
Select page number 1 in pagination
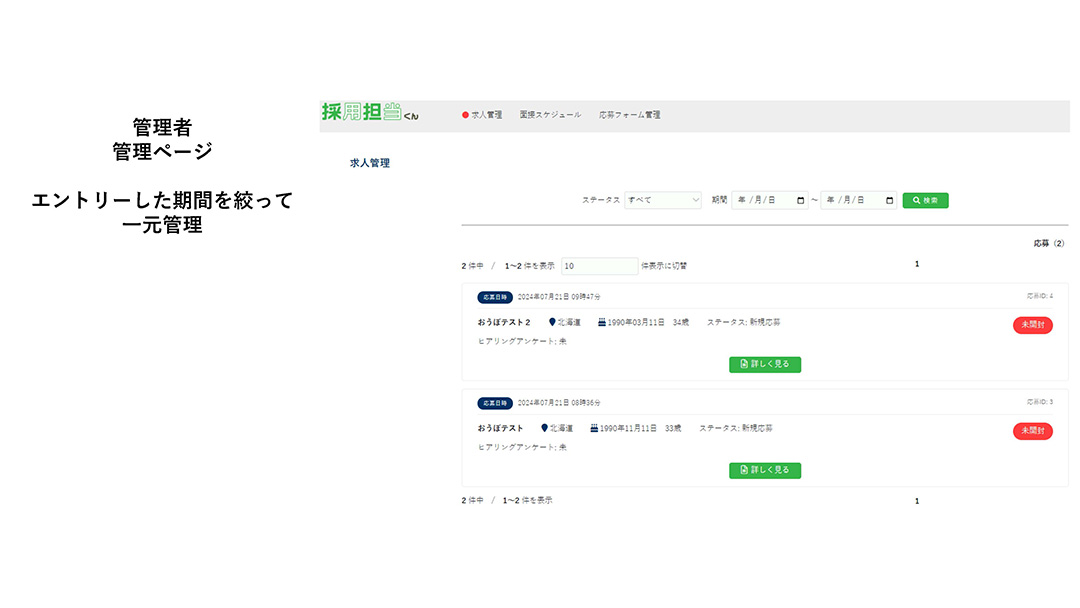coord(917,264)
